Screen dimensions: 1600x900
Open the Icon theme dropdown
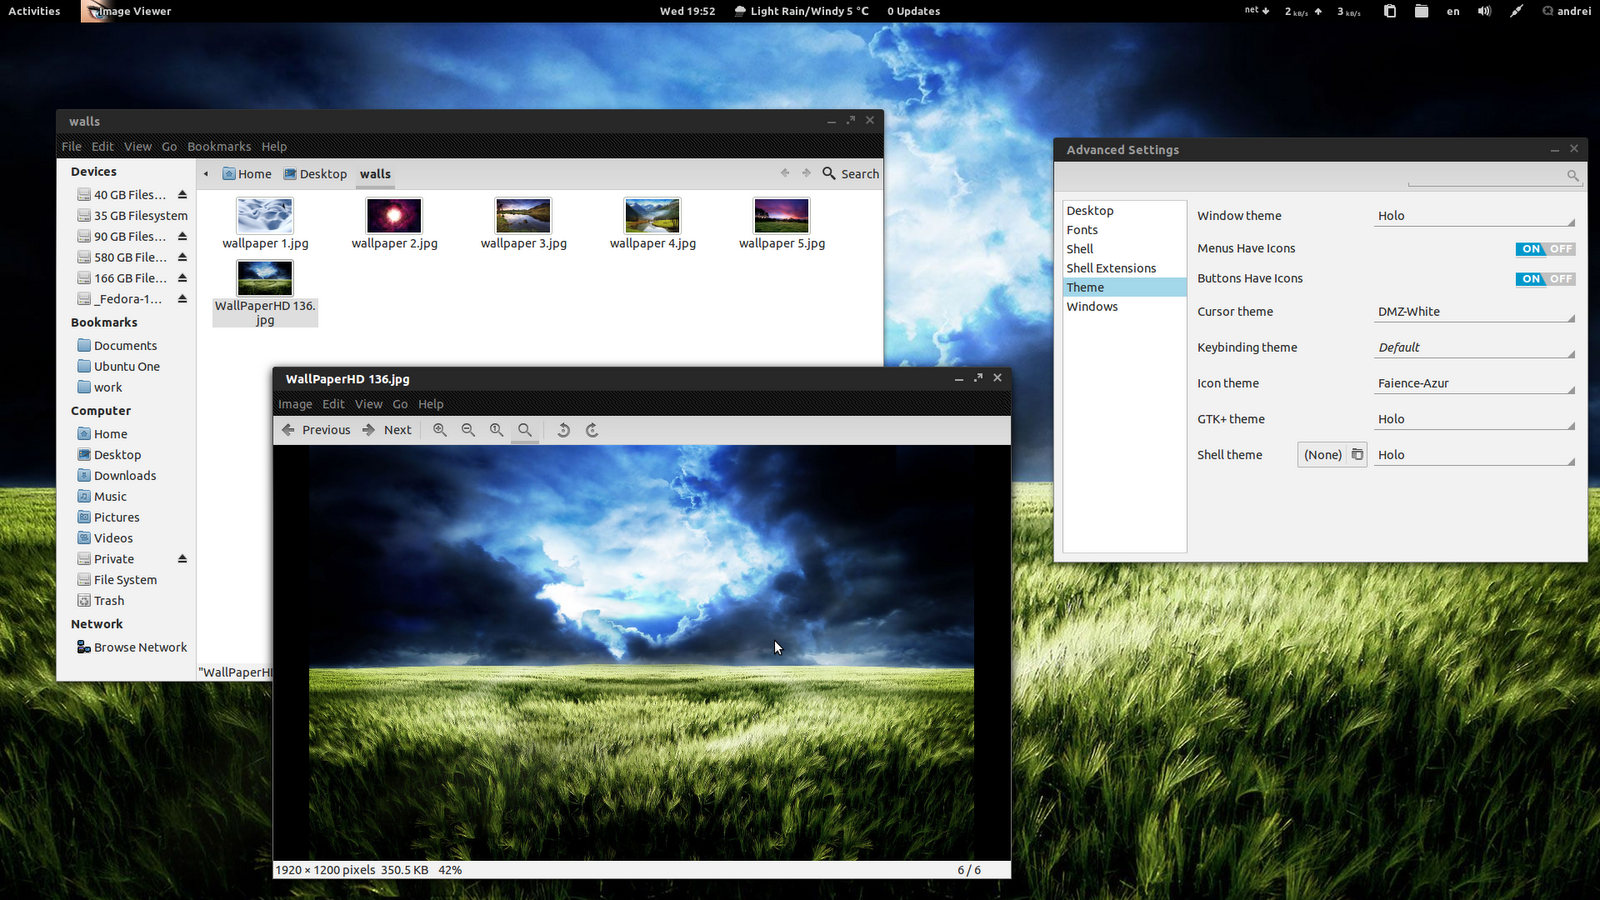(1473, 382)
